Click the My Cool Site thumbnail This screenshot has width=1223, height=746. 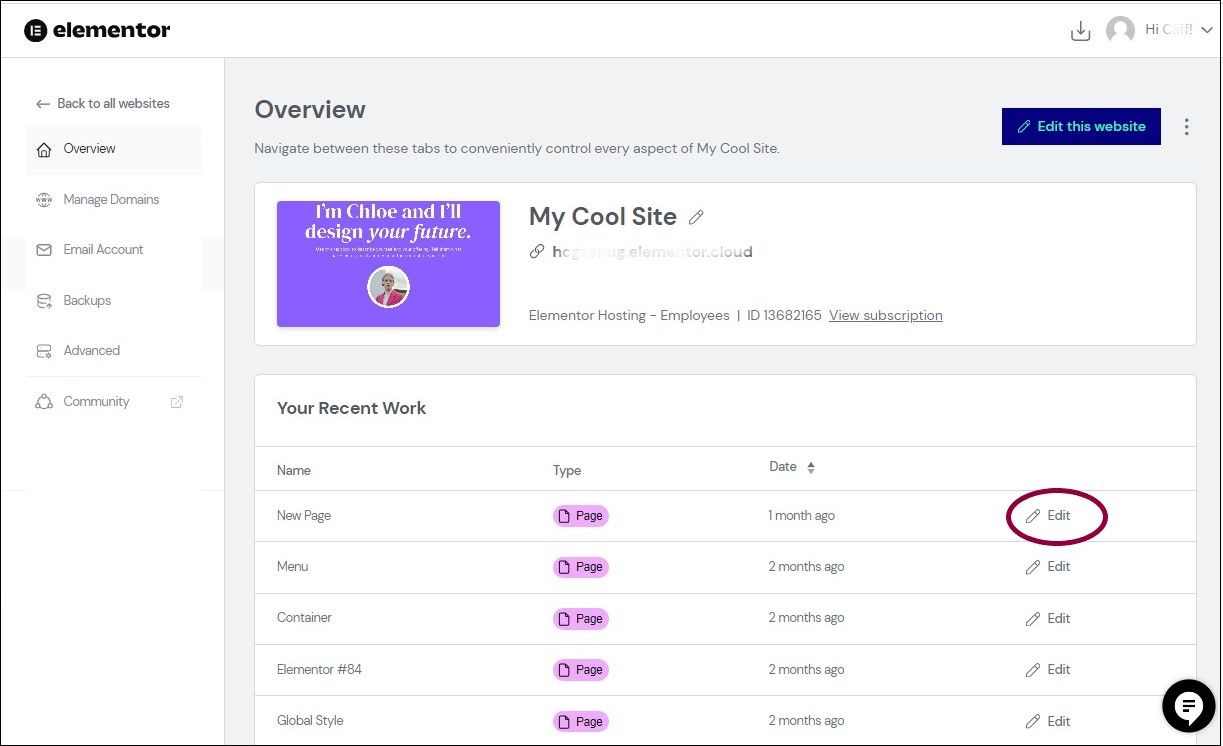pyautogui.click(x=388, y=264)
